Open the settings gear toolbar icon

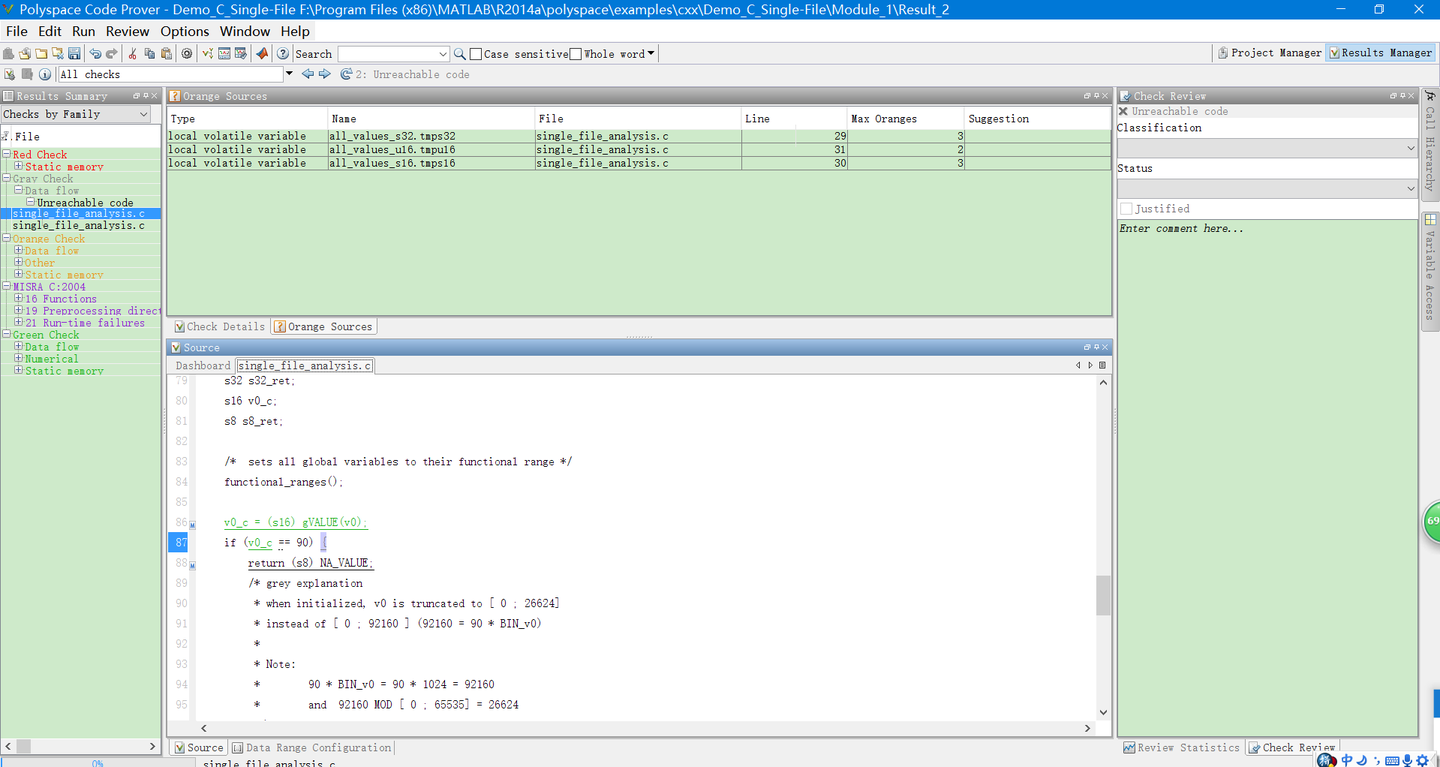[x=187, y=54]
